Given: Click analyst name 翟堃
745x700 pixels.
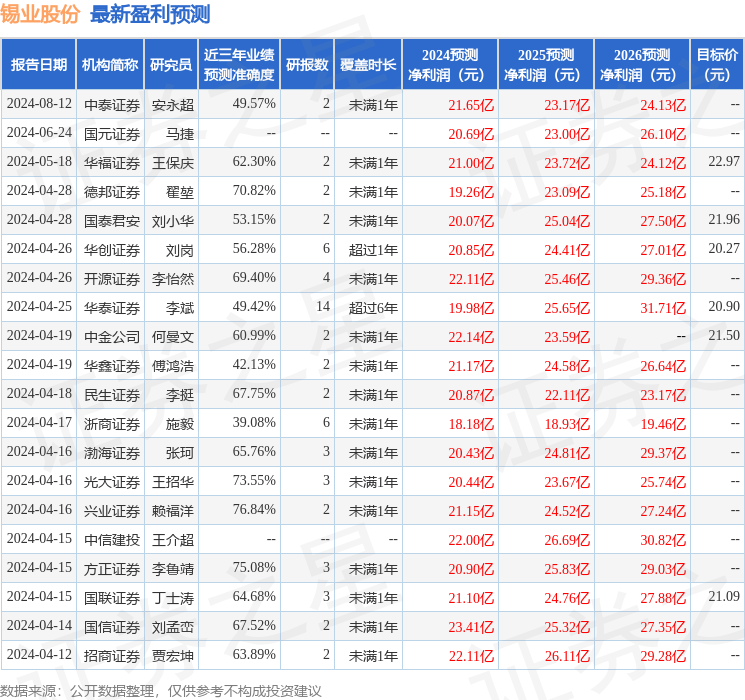Looking at the screenshot, I should (180, 192).
